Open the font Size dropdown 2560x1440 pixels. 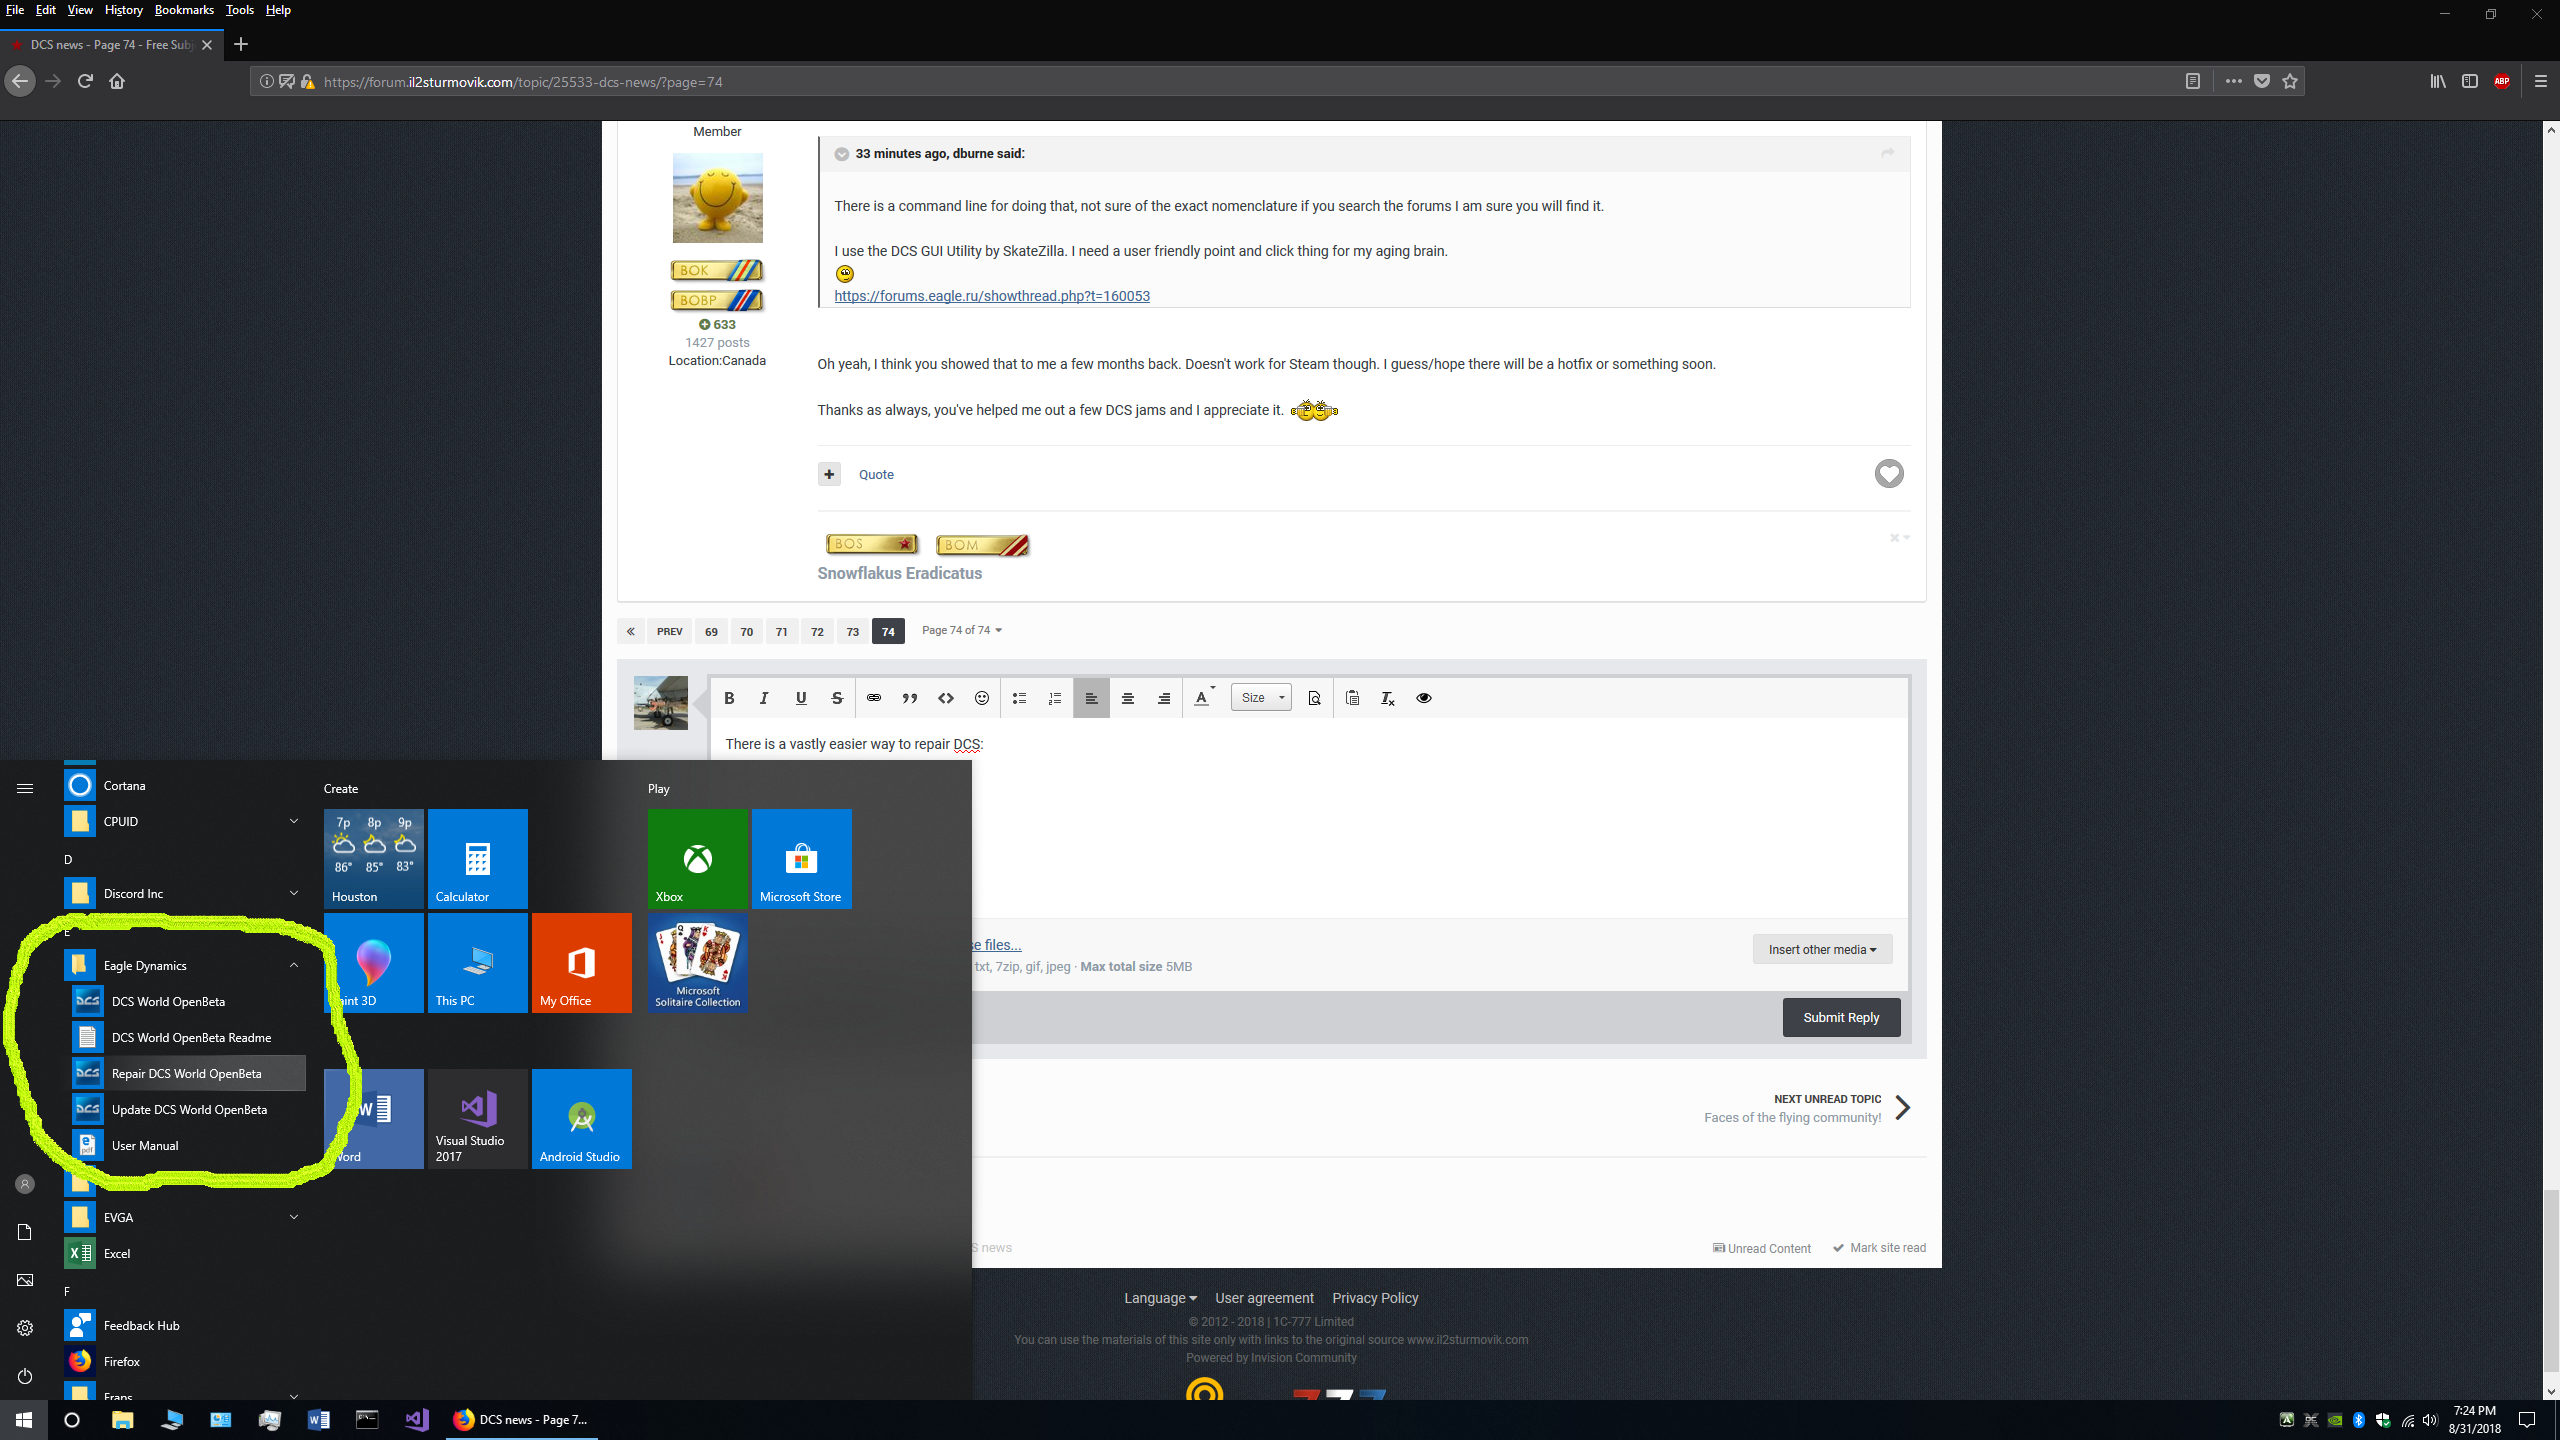tap(1261, 698)
